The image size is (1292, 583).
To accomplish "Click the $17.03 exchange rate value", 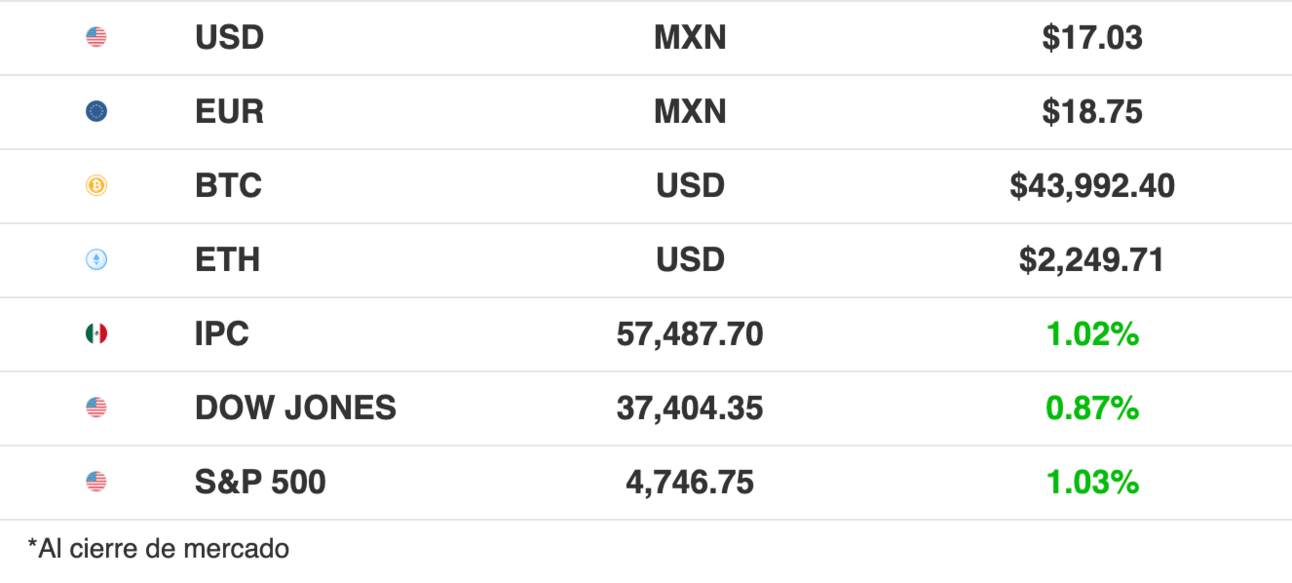I will pyautogui.click(x=1092, y=38).
